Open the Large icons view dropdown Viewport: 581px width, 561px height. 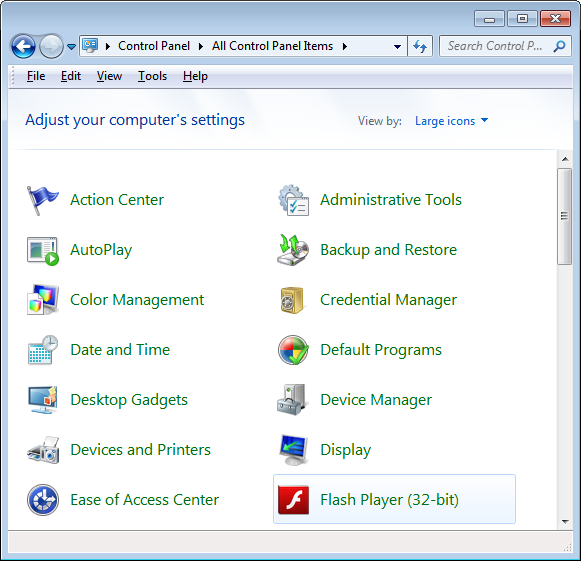tap(451, 121)
